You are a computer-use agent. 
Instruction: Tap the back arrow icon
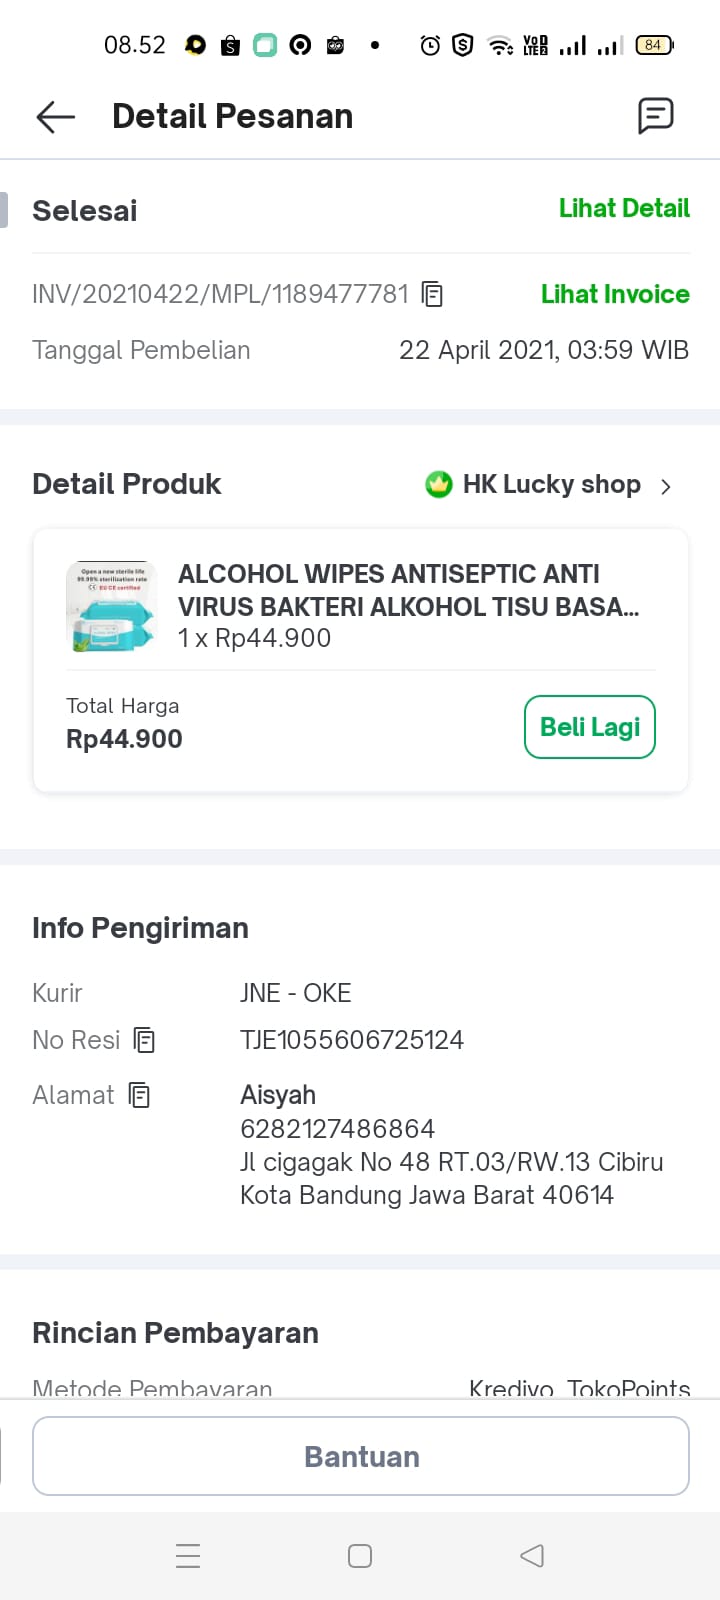[x=56, y=117]
